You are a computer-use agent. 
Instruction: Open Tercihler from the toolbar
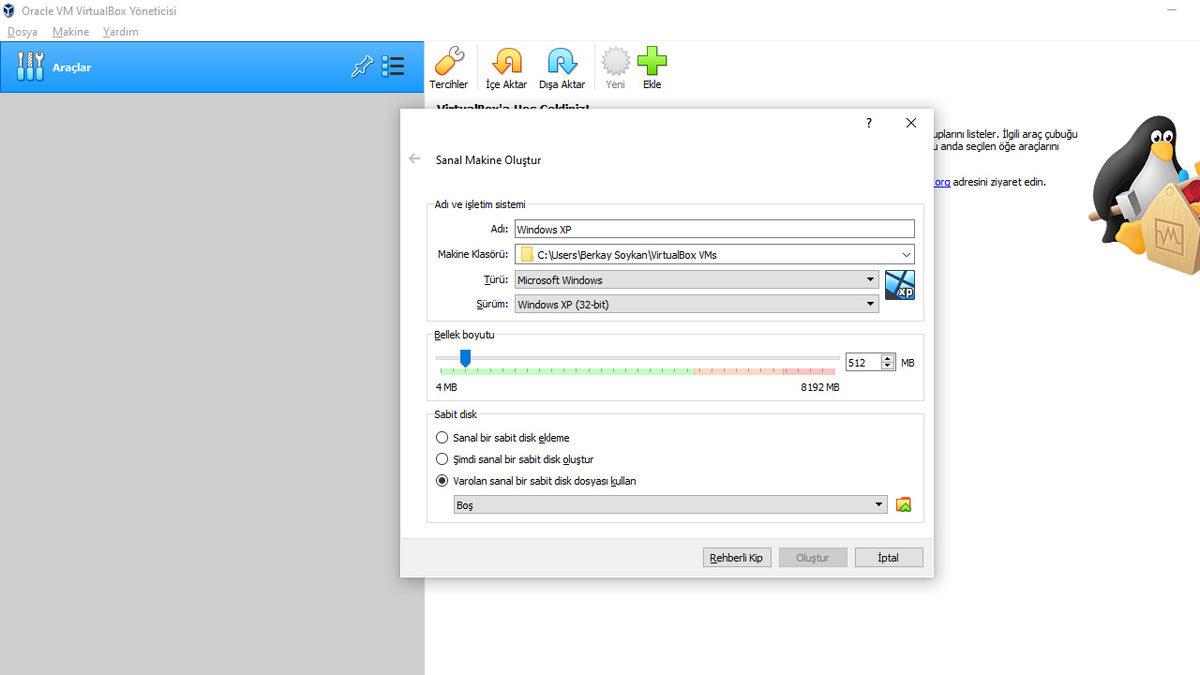(x=449, y=65)
